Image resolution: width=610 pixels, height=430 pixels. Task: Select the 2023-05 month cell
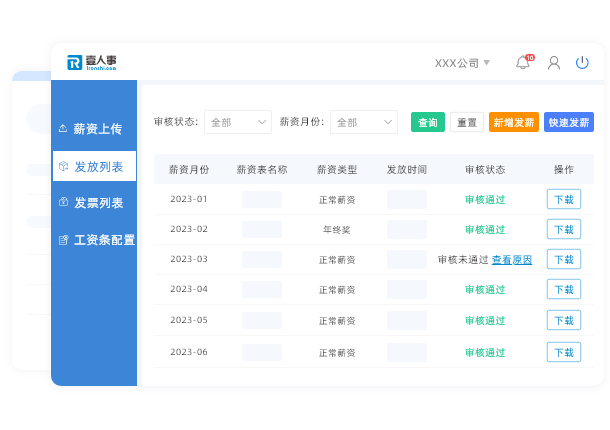tap(189, 320)
